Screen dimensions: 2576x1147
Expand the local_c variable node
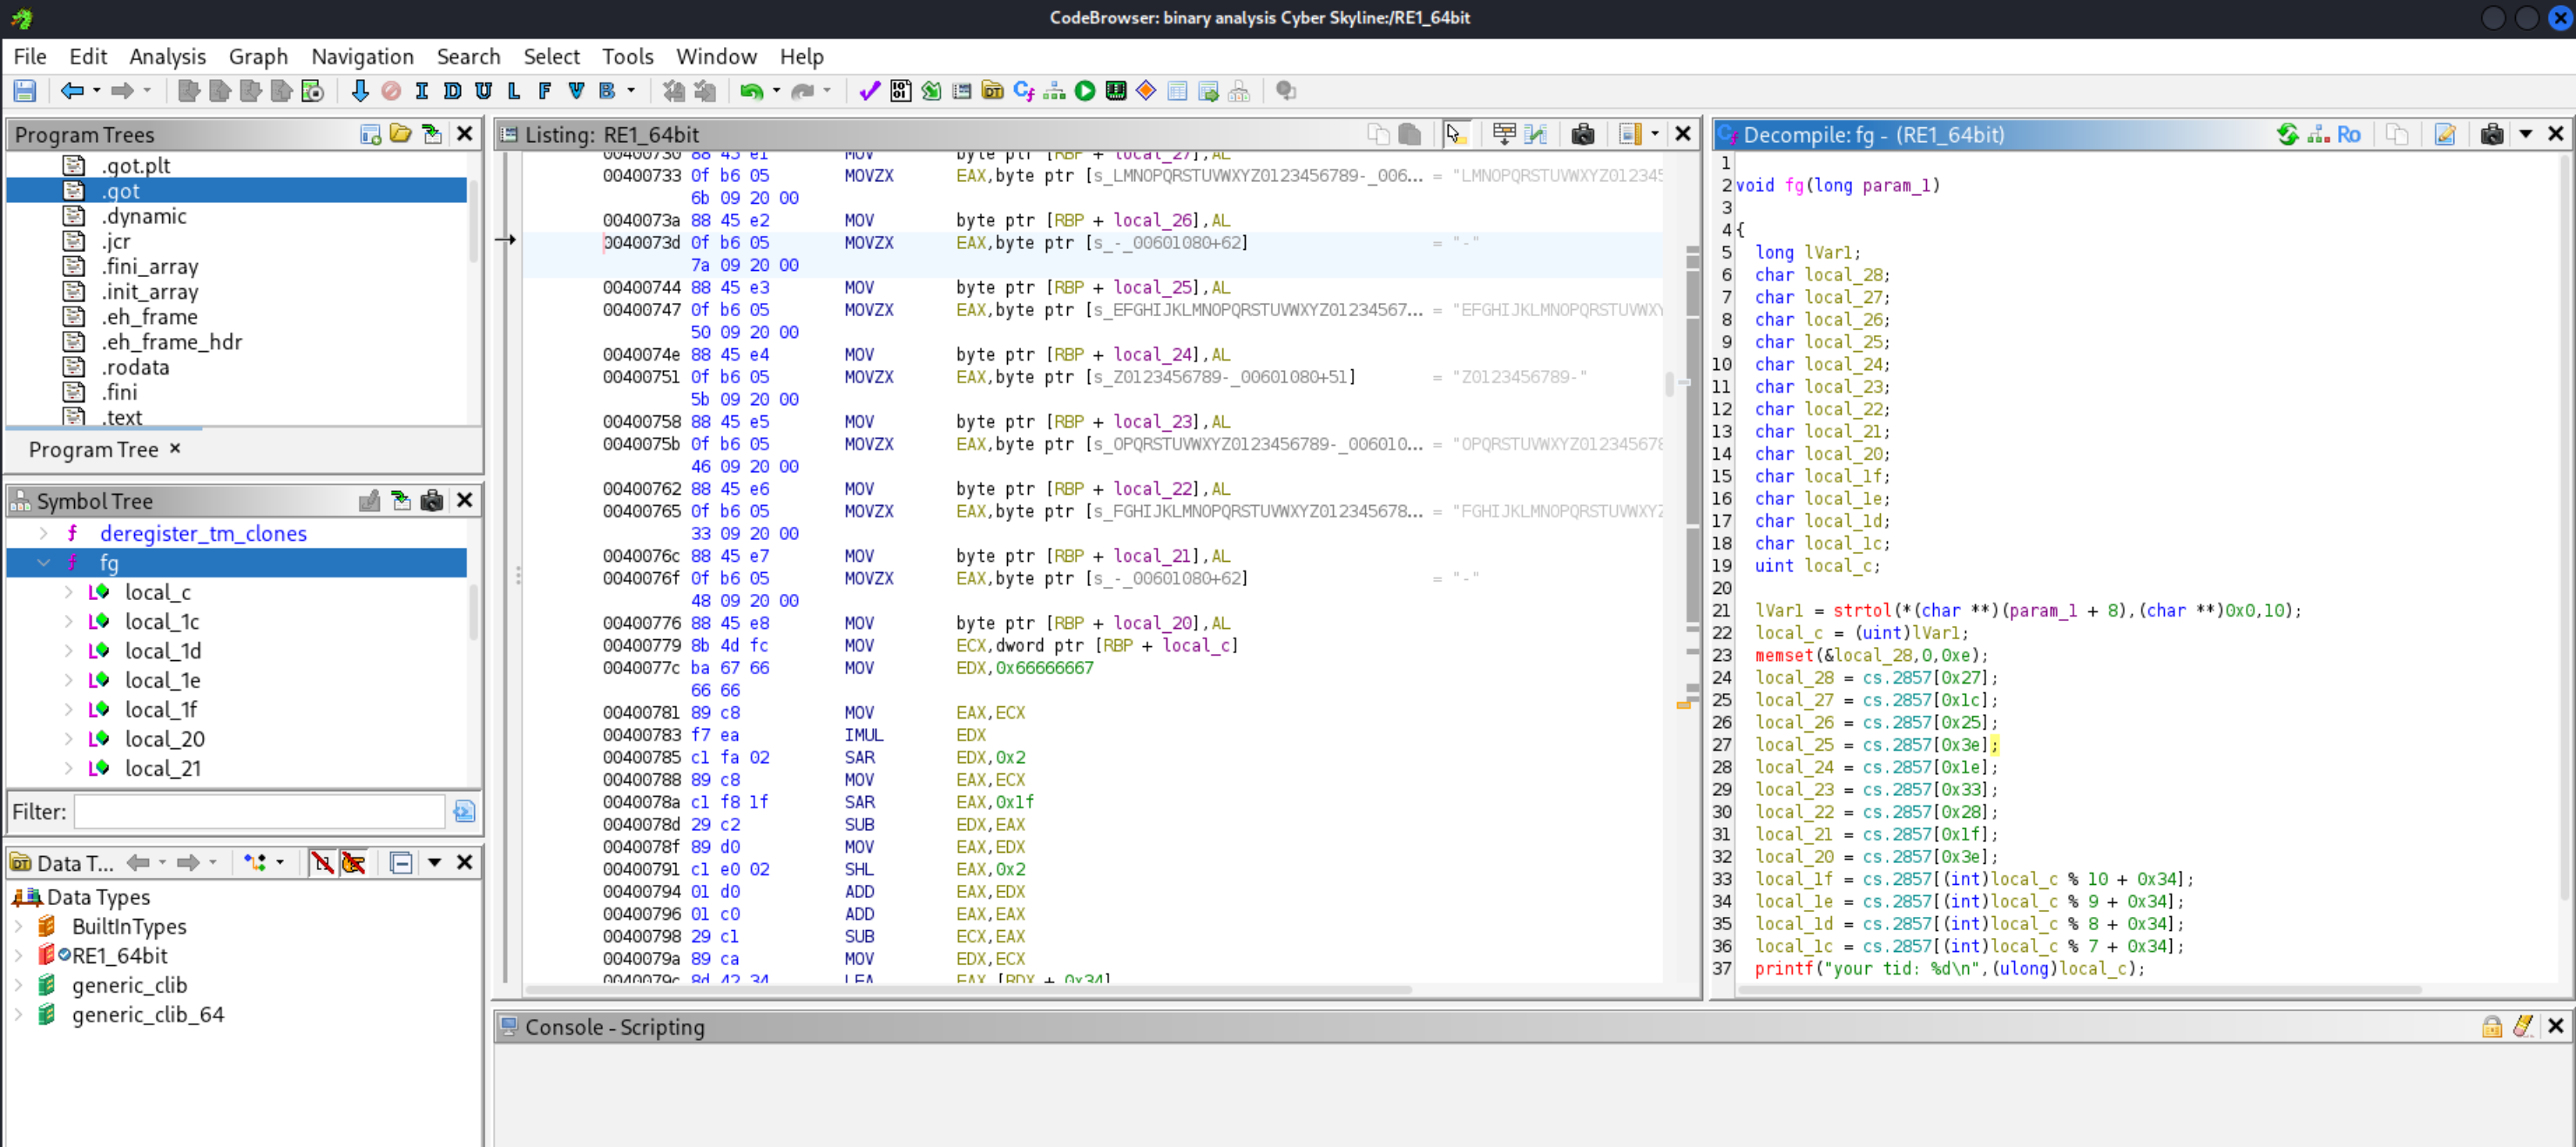coord(69,592)
